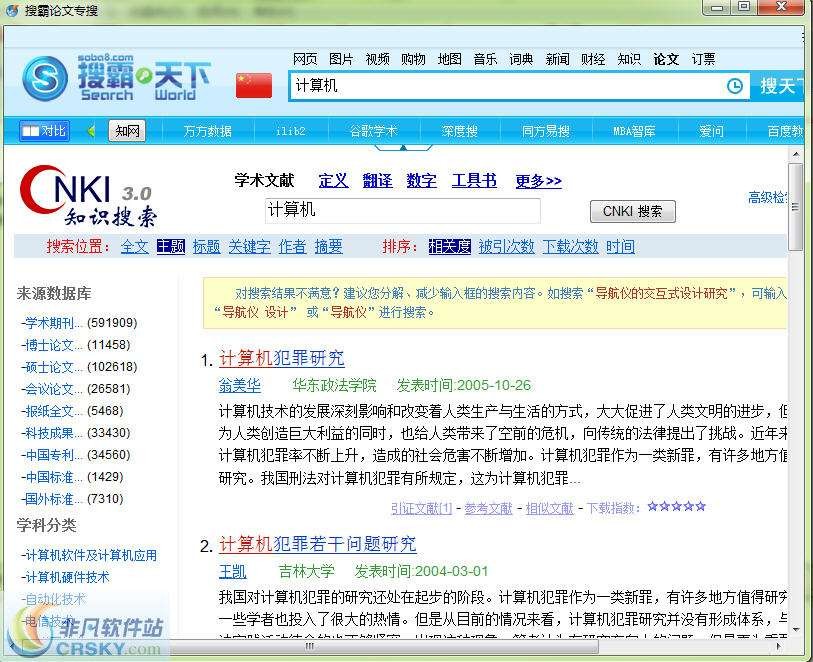Open the 网页 search category

(305, 59)
